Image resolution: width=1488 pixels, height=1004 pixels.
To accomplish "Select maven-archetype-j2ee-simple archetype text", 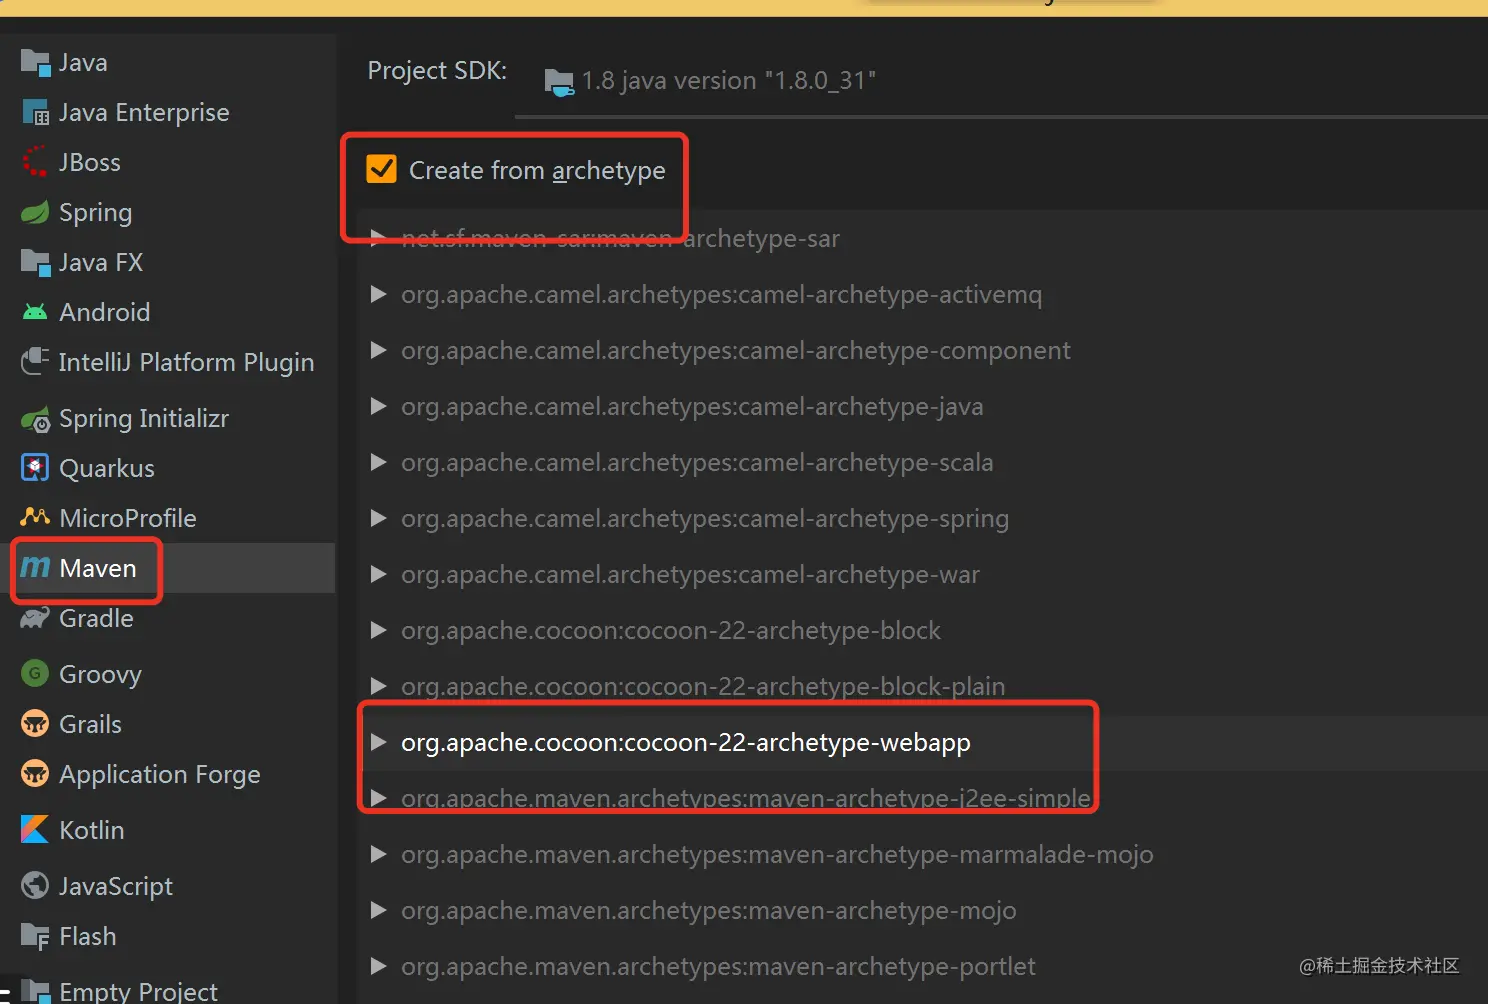I will tap(746, 799).
